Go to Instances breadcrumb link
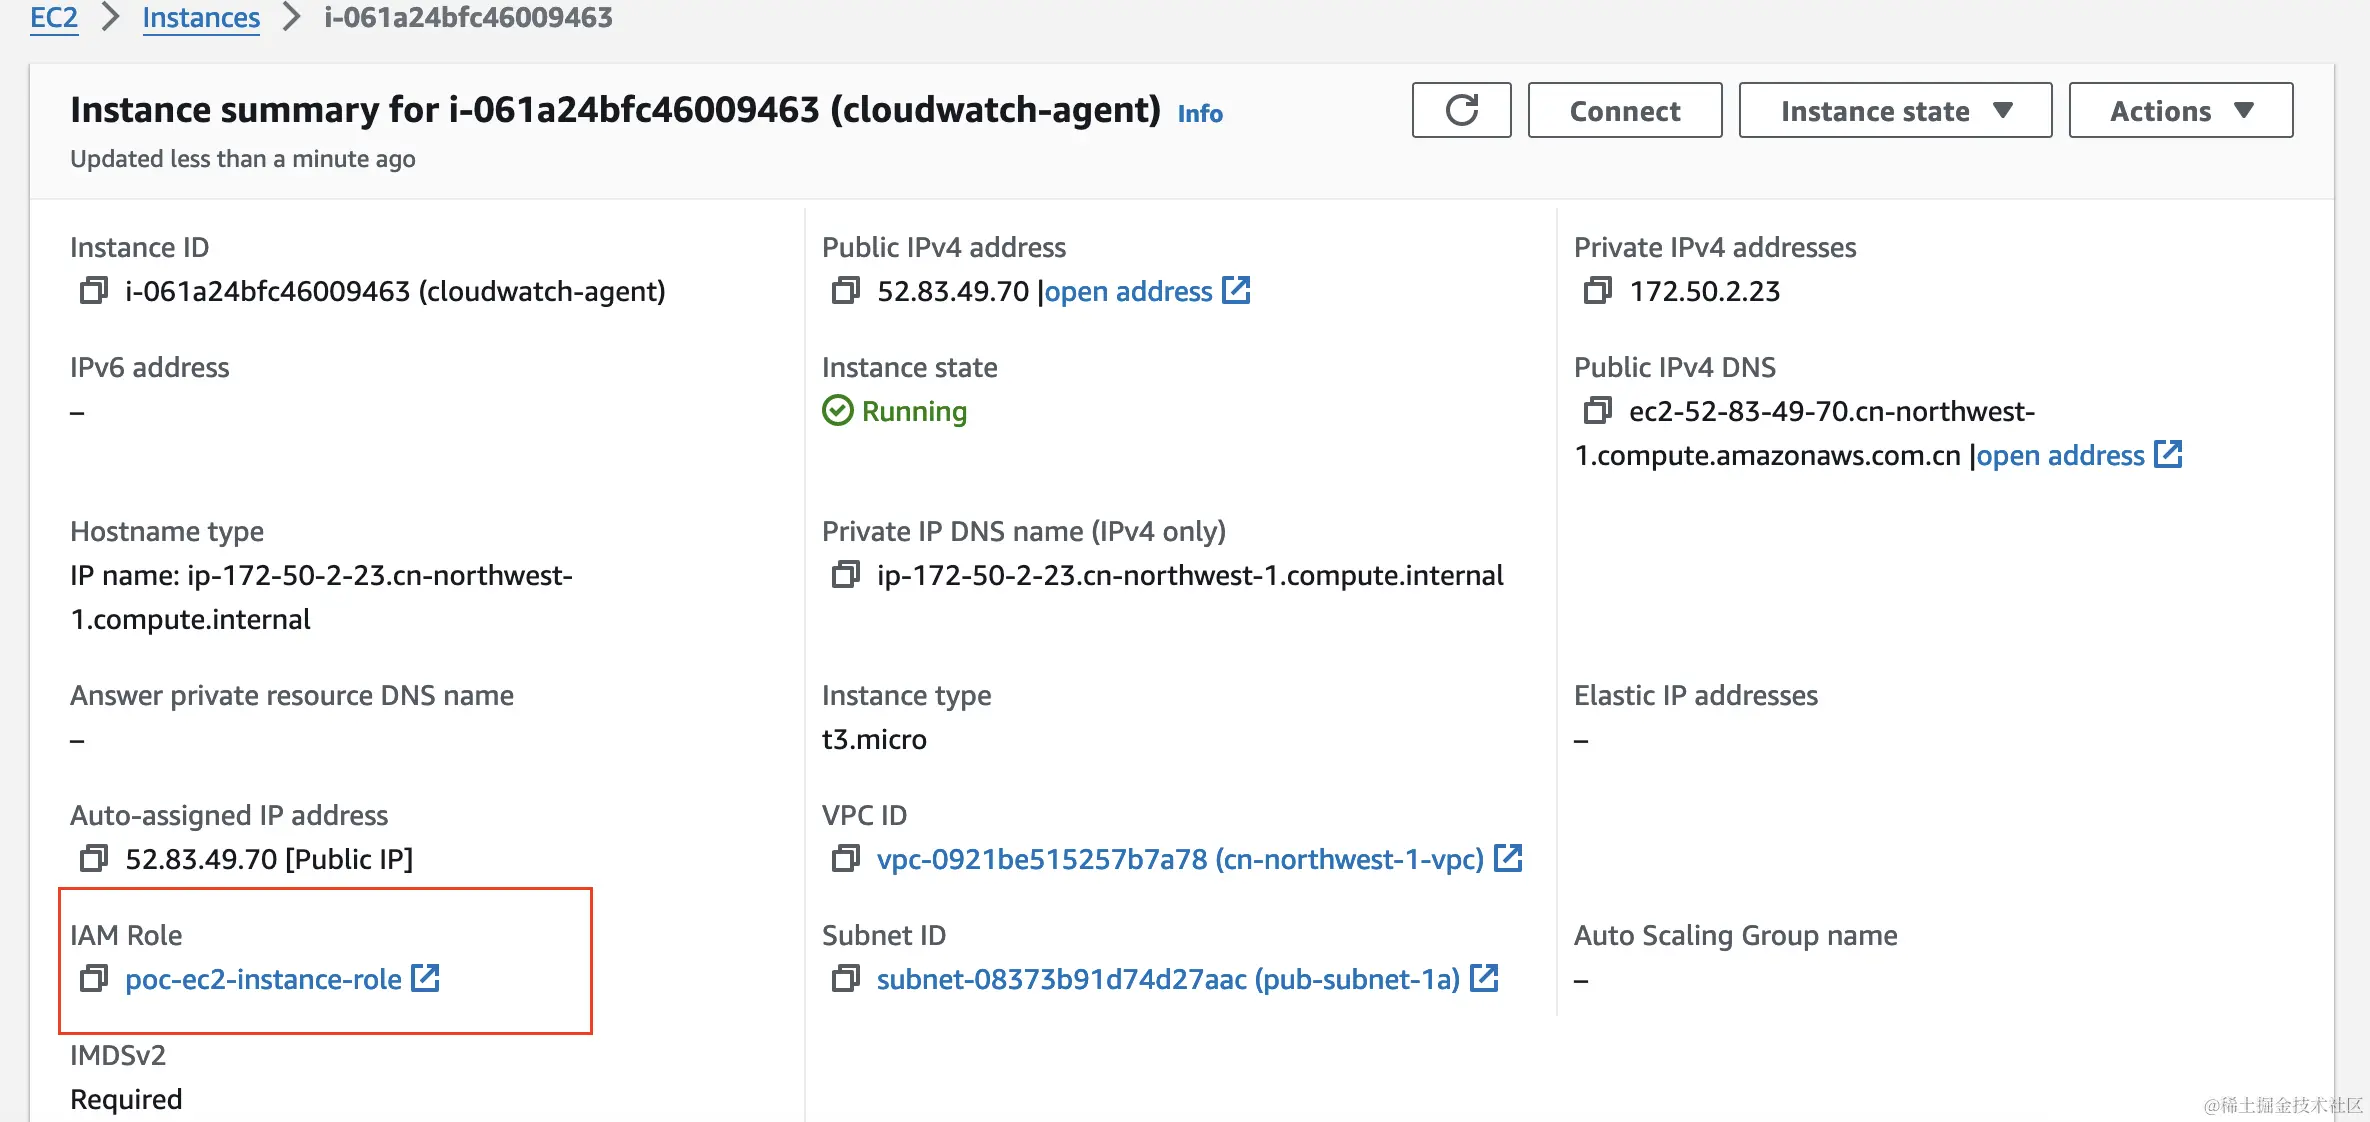 pos(201,18)
